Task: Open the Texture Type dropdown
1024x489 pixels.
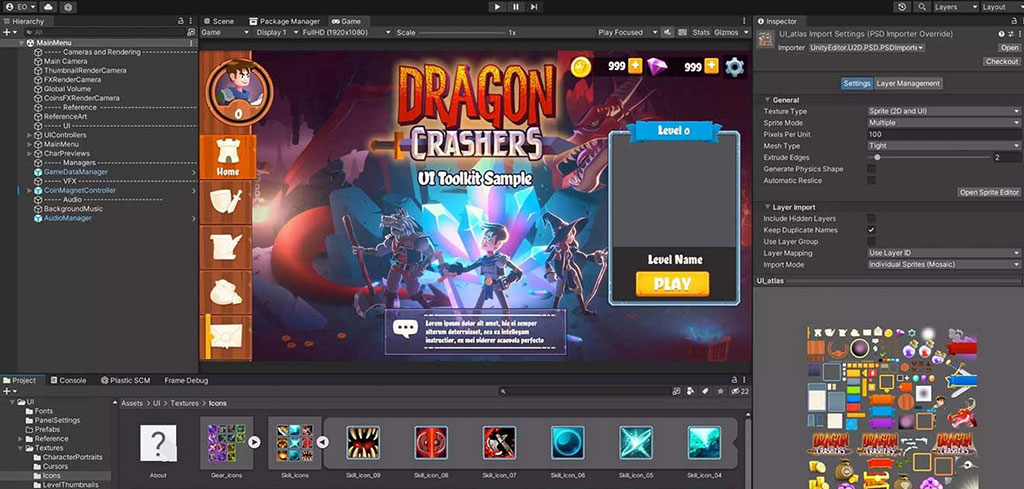Action: (944, 112)
